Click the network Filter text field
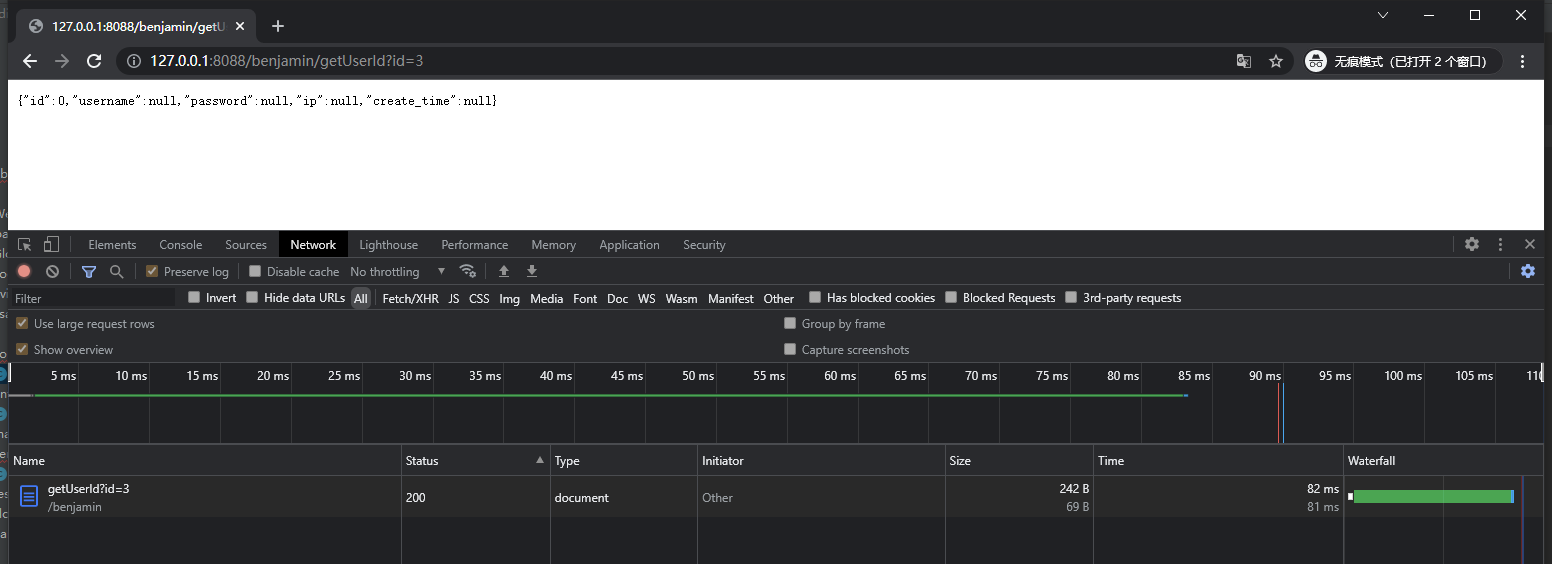Image resolution: width=1552 pixels, height=564 pixels. point(94,298)
